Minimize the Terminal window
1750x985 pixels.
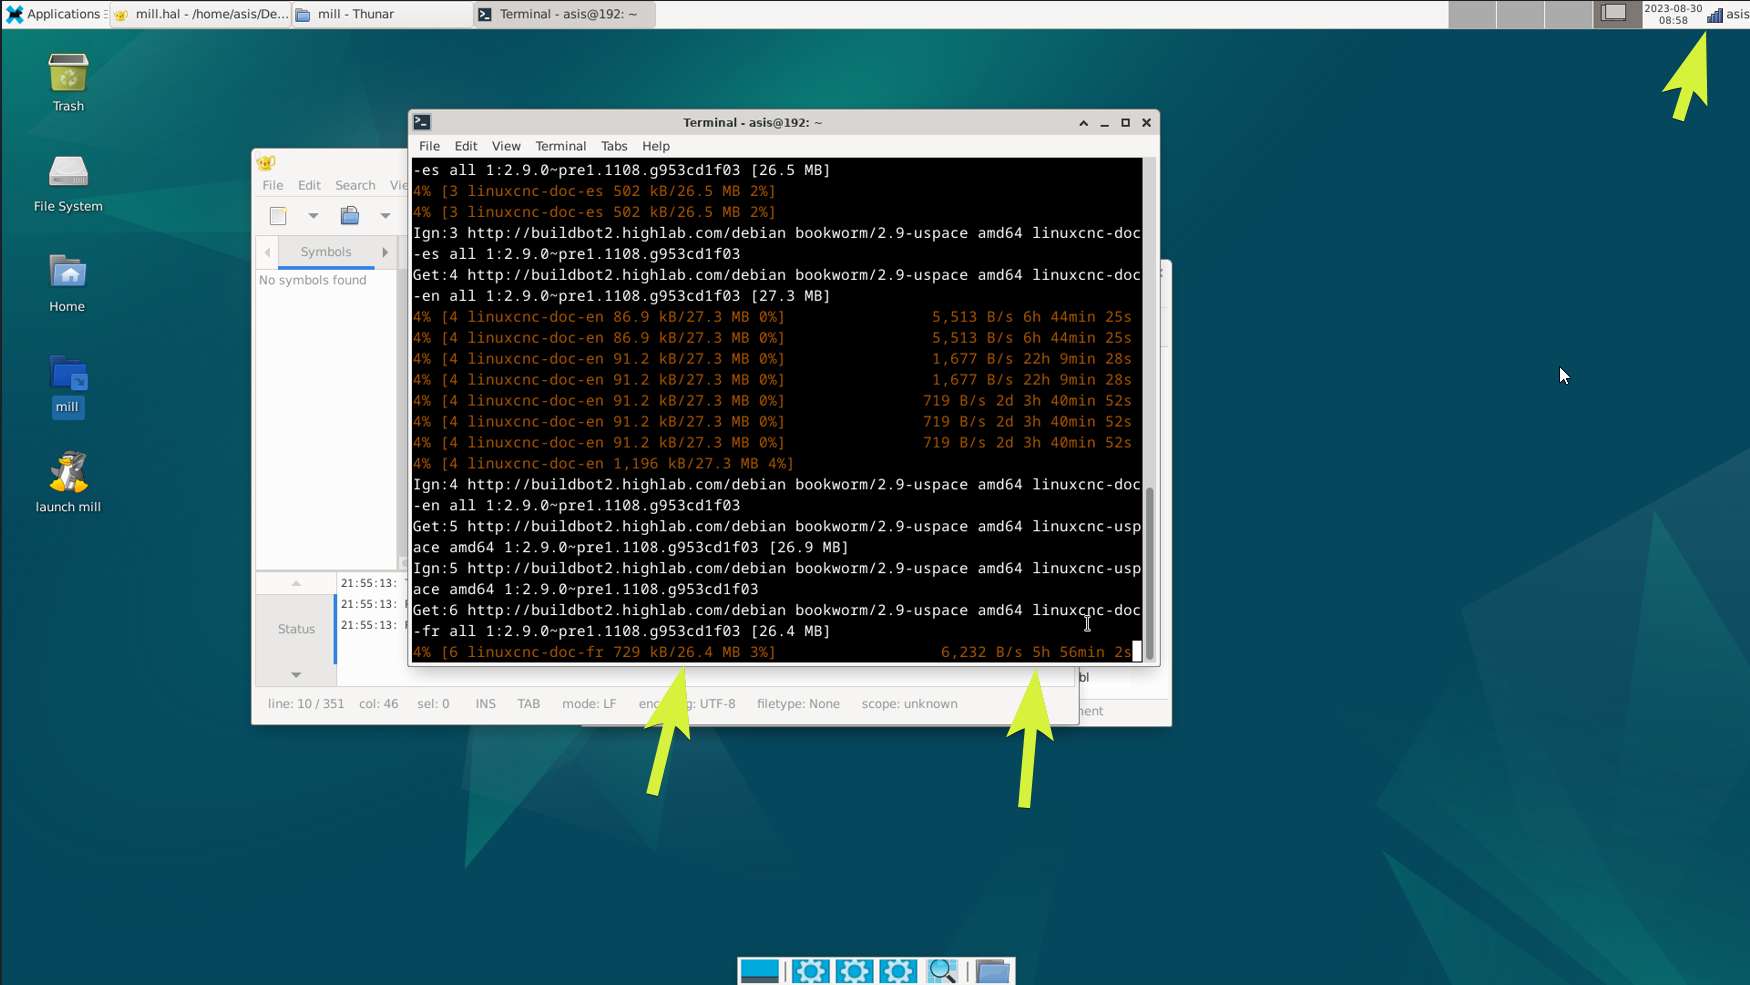click(1104, 123)
